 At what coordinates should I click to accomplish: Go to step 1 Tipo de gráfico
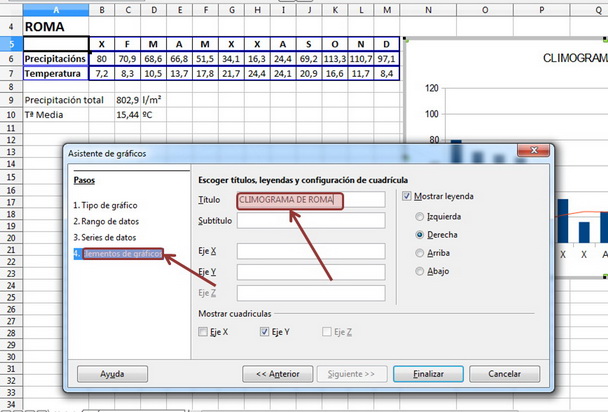pos(110,205)
